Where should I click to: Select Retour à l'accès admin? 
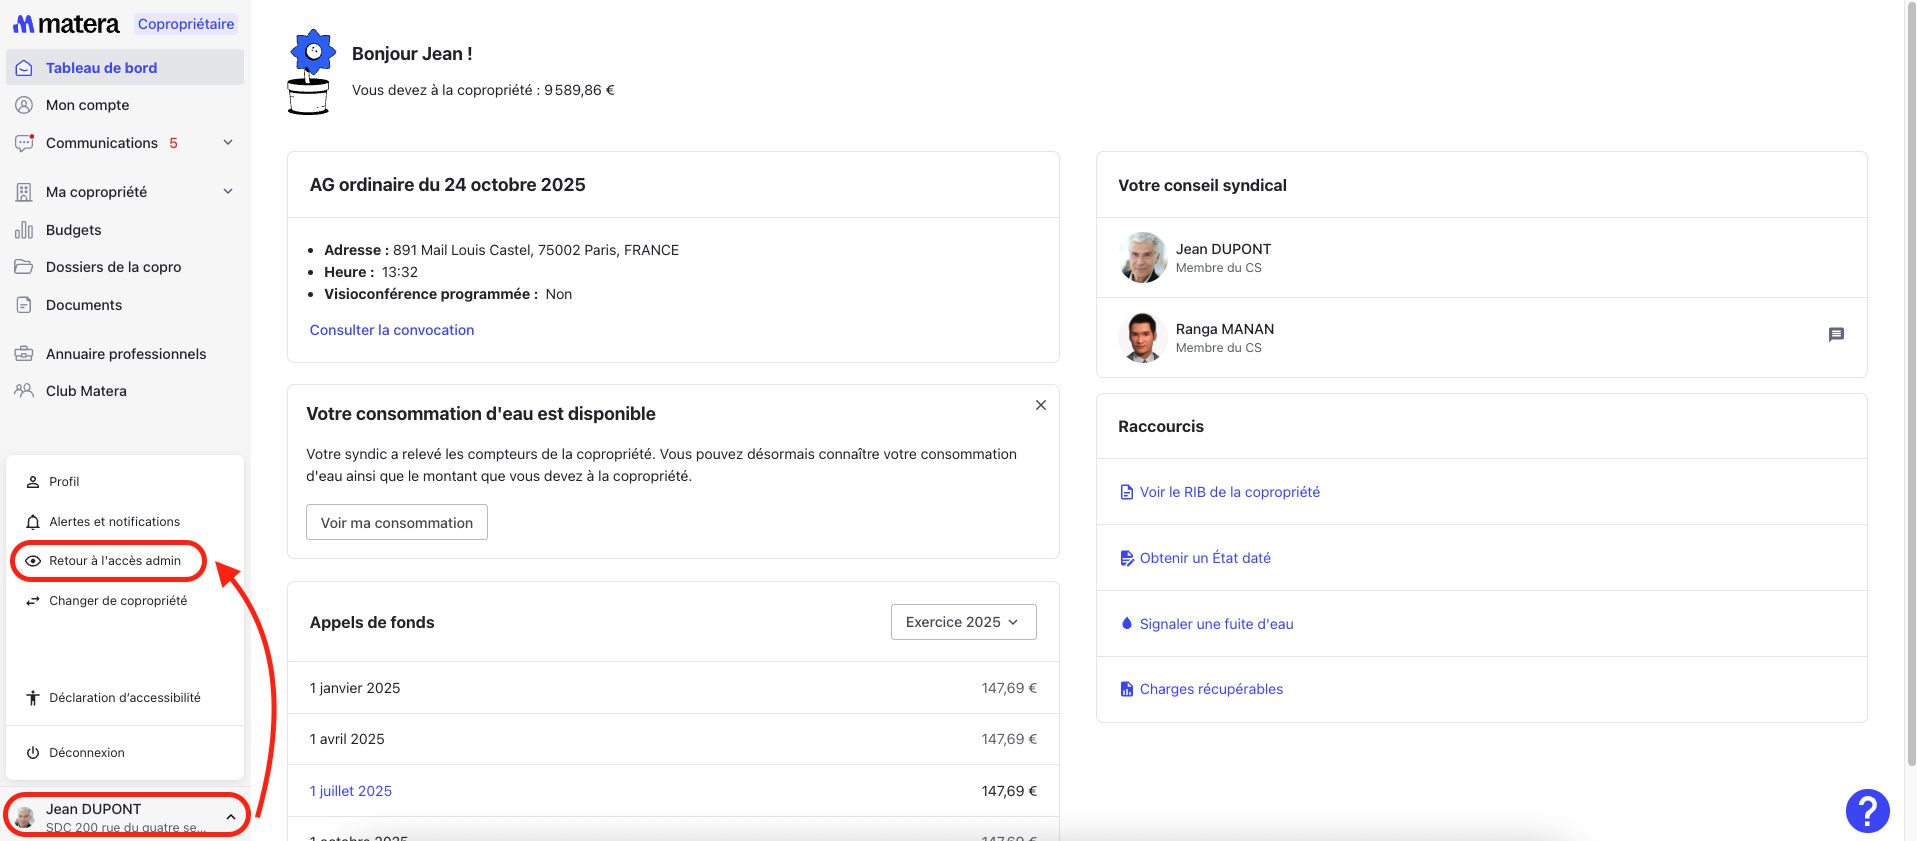tap(114, 561)
